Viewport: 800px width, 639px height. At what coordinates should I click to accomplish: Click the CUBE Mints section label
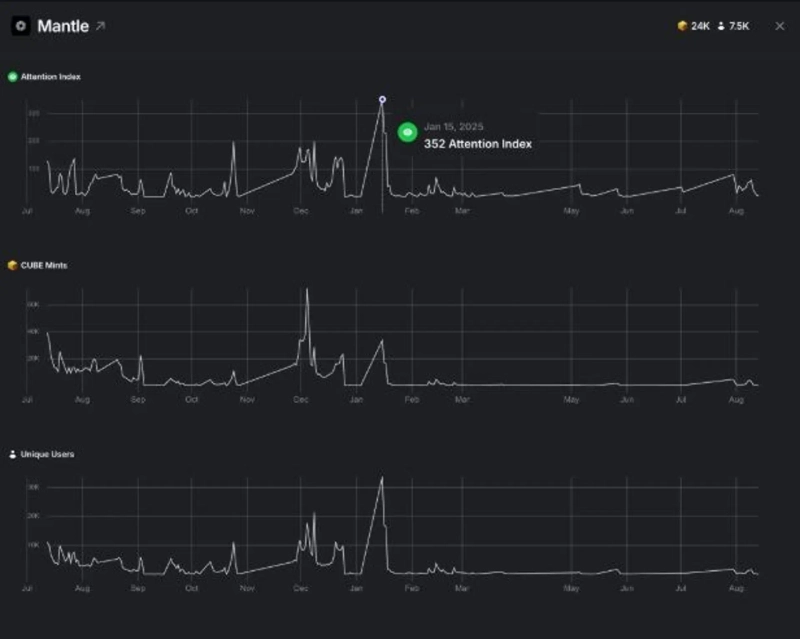coord(44,265)
